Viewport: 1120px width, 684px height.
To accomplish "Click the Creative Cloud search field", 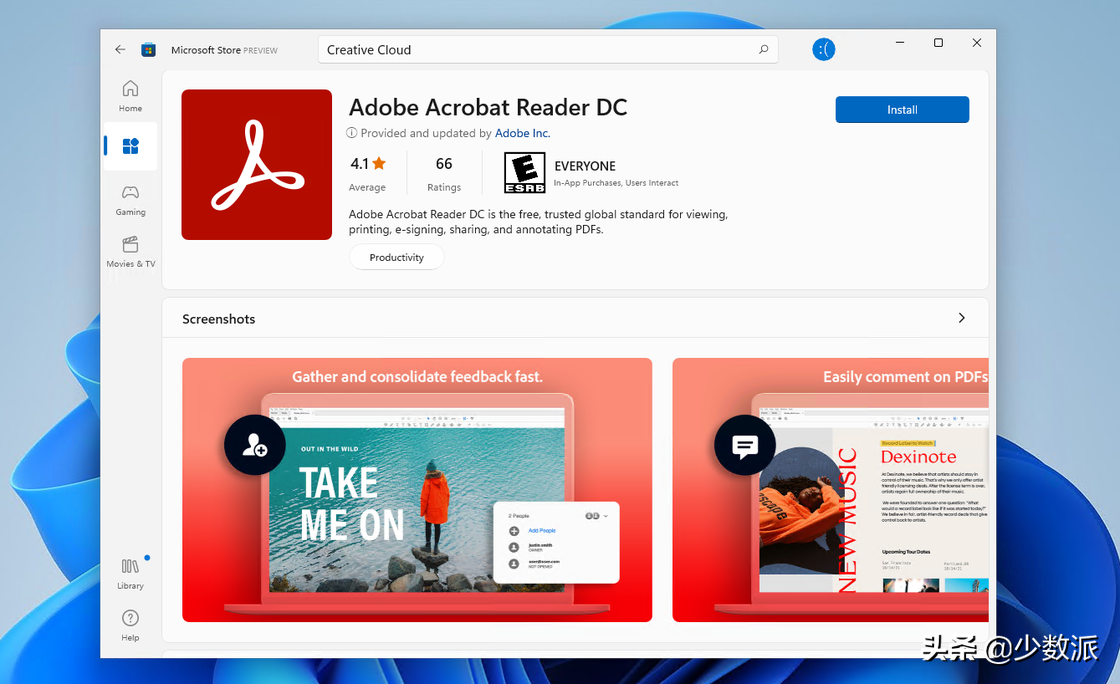I will coord(548,49).
